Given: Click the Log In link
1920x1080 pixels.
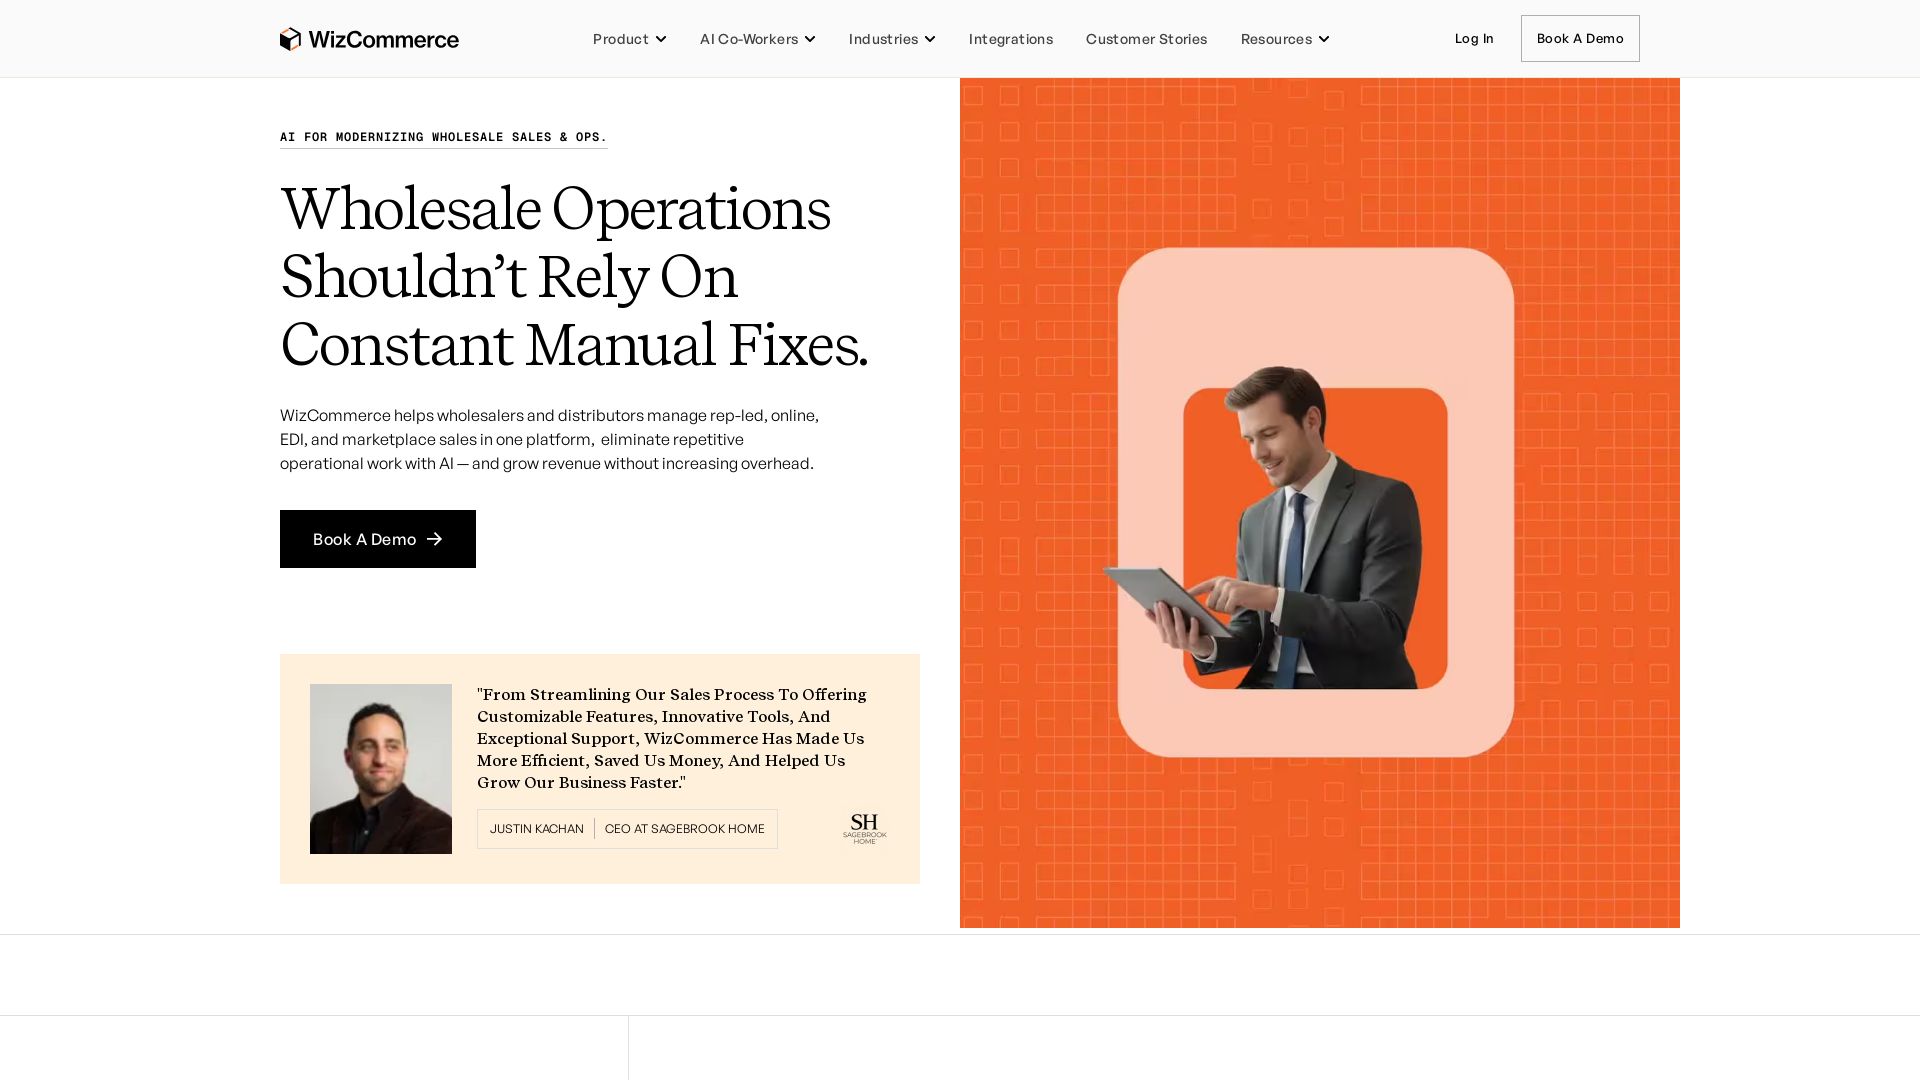Looking at the screenshot, I should pos(1474,39).
